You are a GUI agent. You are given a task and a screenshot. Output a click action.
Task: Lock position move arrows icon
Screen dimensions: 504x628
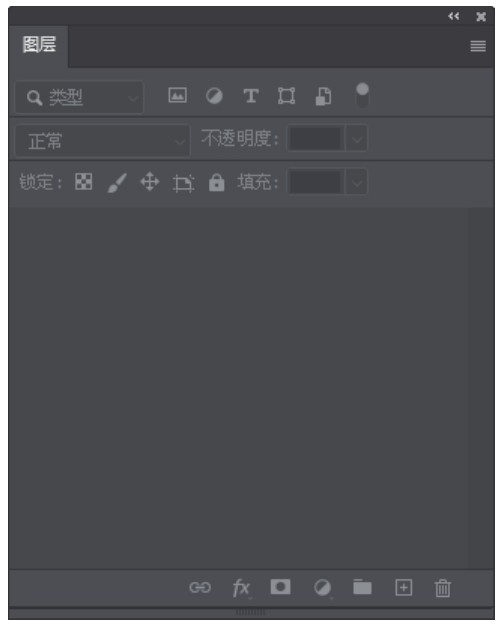click(150, 182)
